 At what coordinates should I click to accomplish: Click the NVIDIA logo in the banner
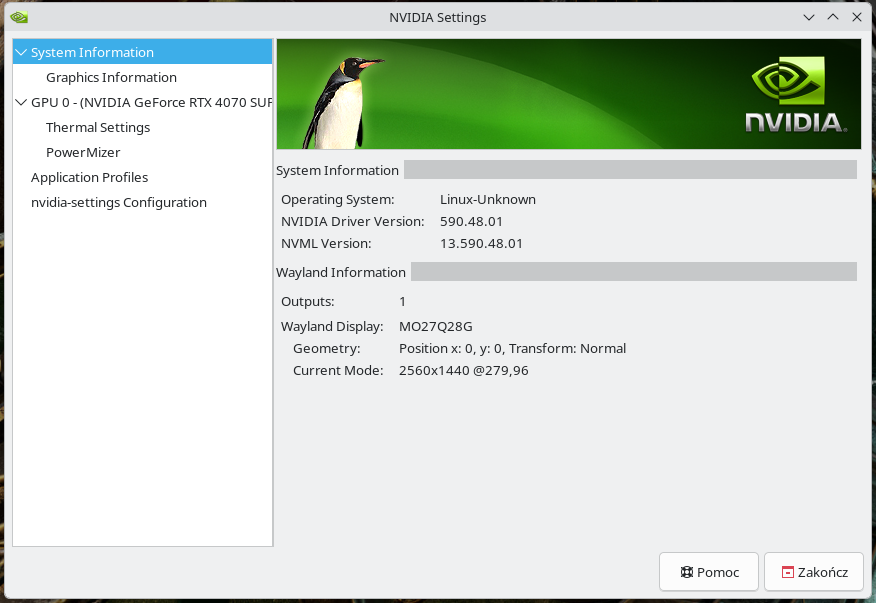coord(796,95)
